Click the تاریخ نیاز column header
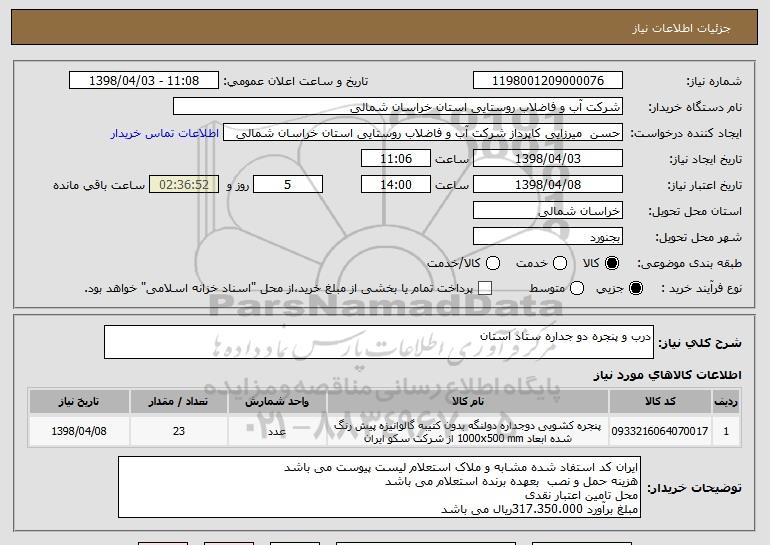 (79, 402)
